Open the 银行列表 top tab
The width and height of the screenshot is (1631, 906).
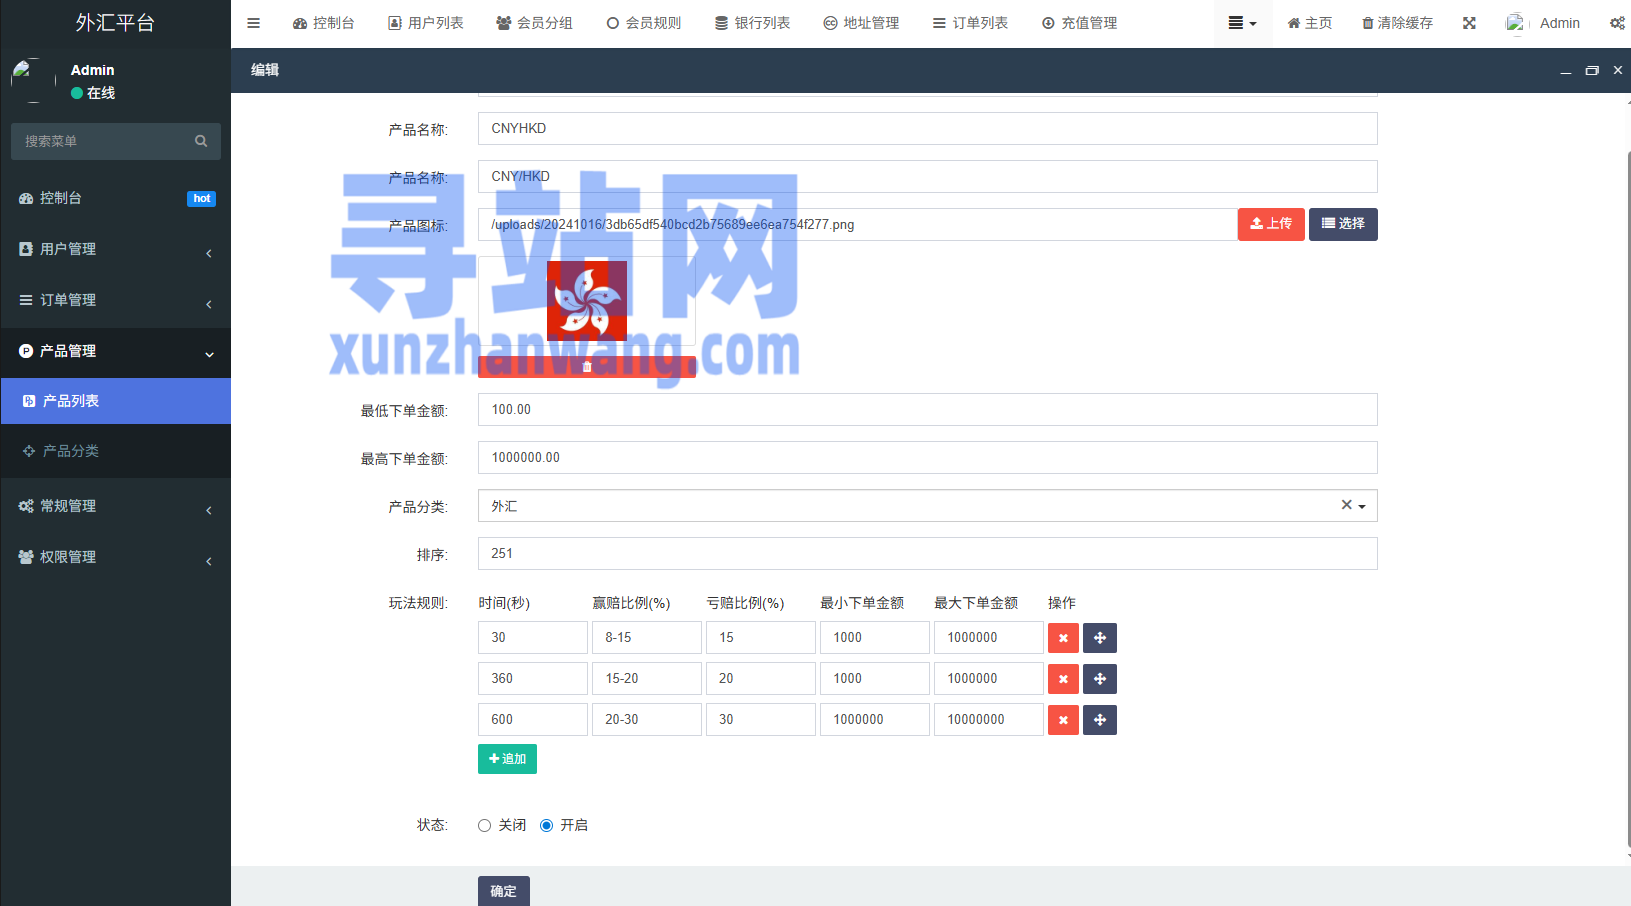[x=752, y=23]
